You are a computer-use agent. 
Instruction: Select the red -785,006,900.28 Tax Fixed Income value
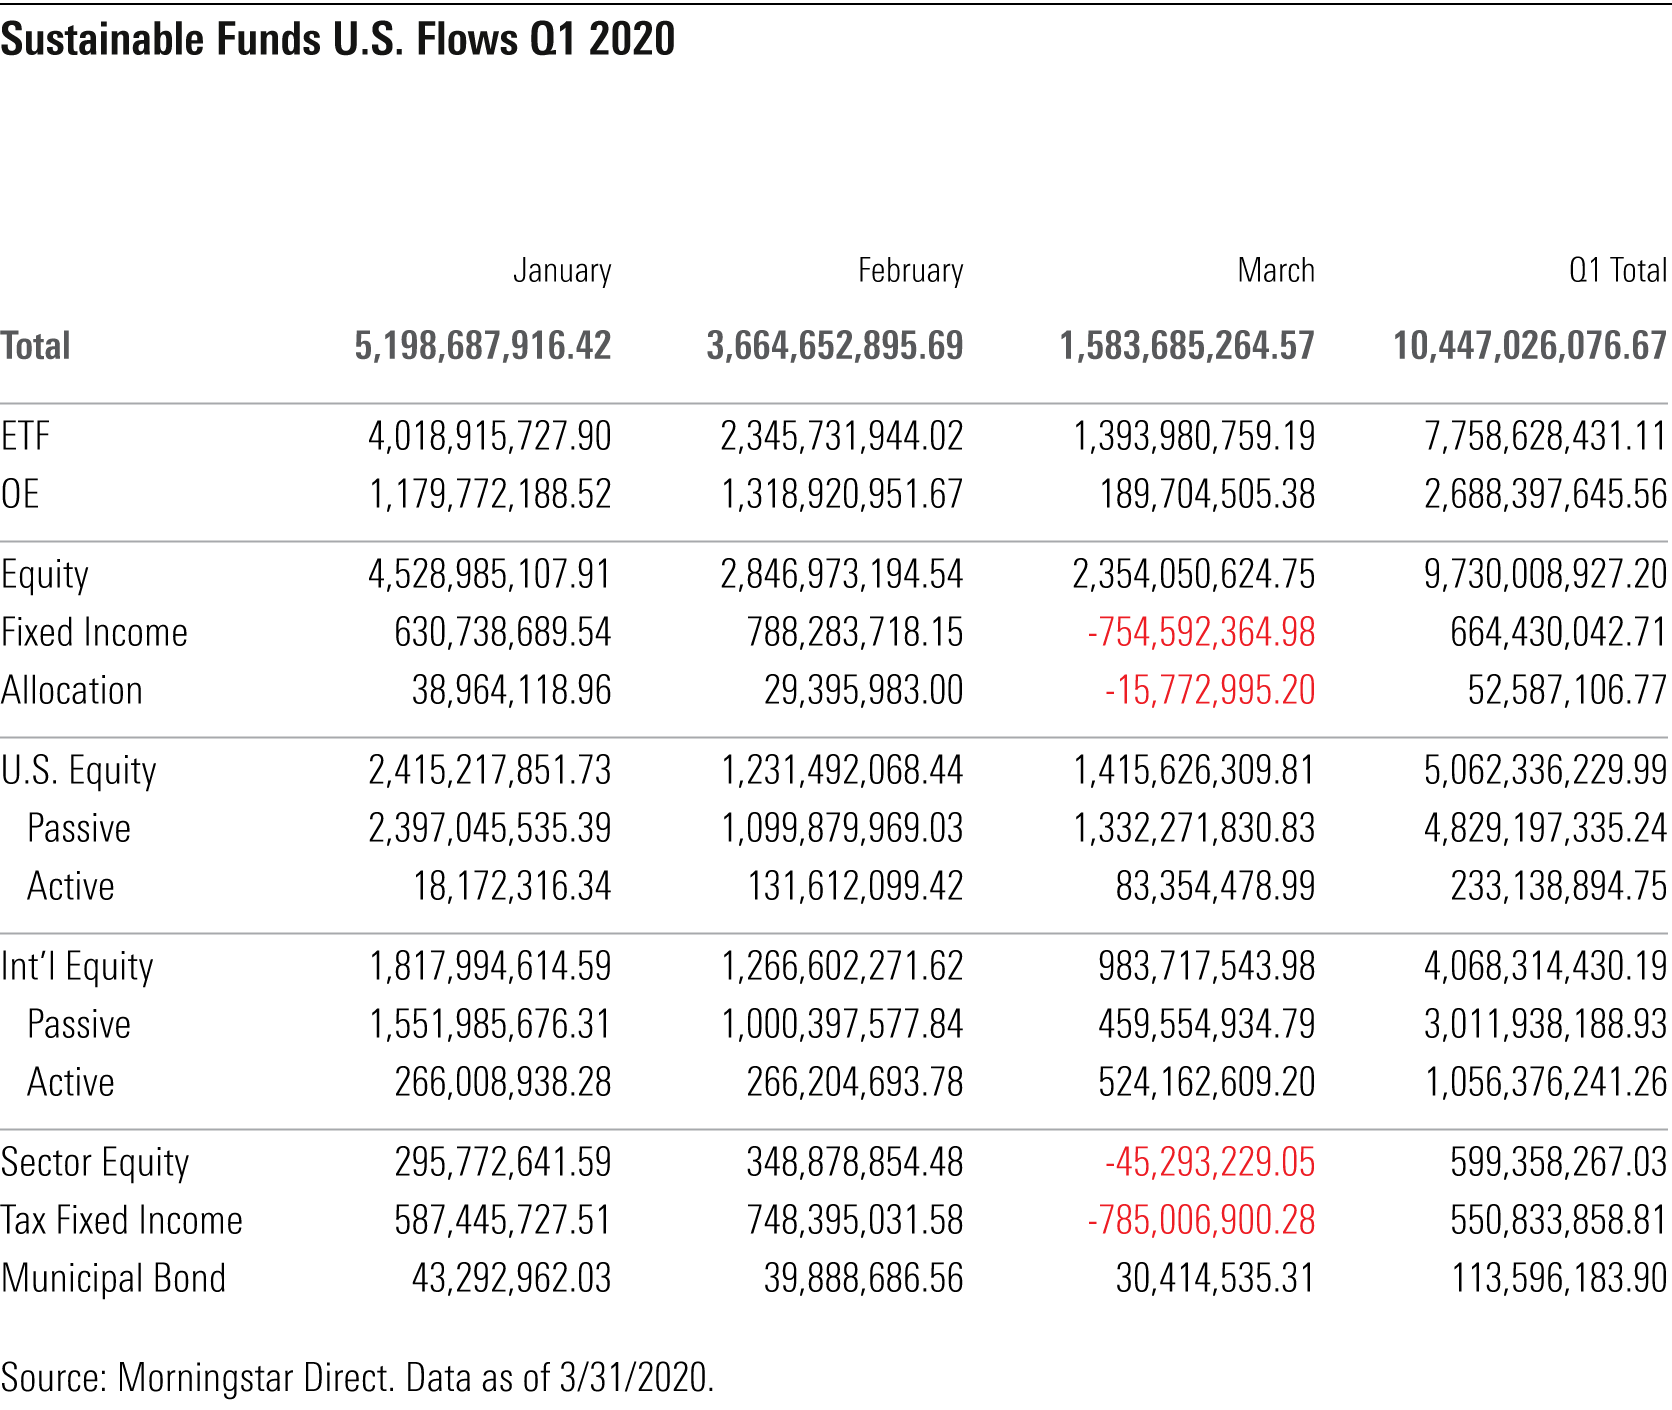[1201, 1220]
